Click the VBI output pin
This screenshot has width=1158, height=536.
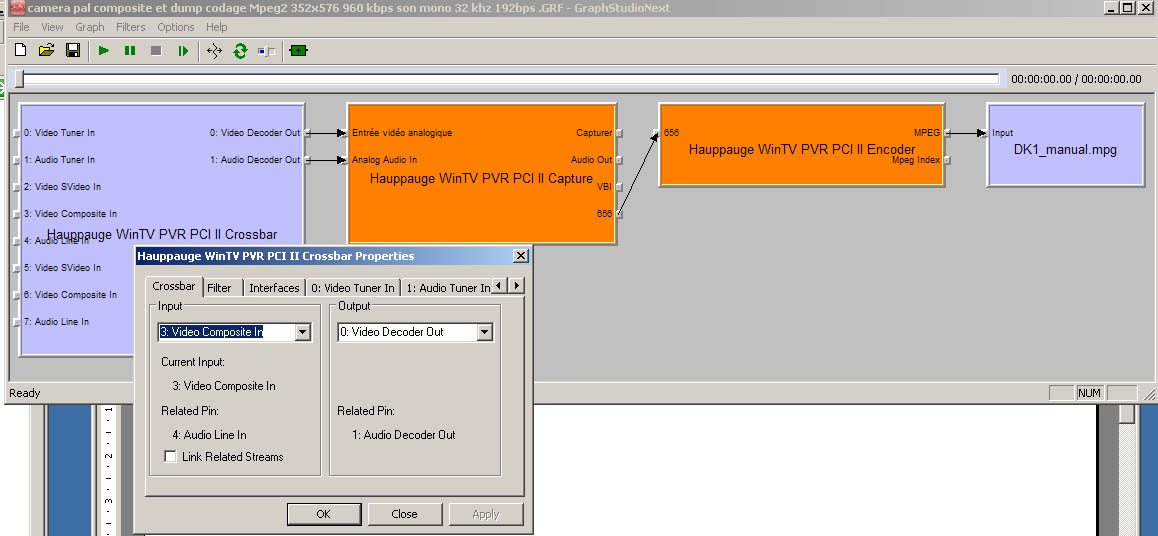[619, 187]
